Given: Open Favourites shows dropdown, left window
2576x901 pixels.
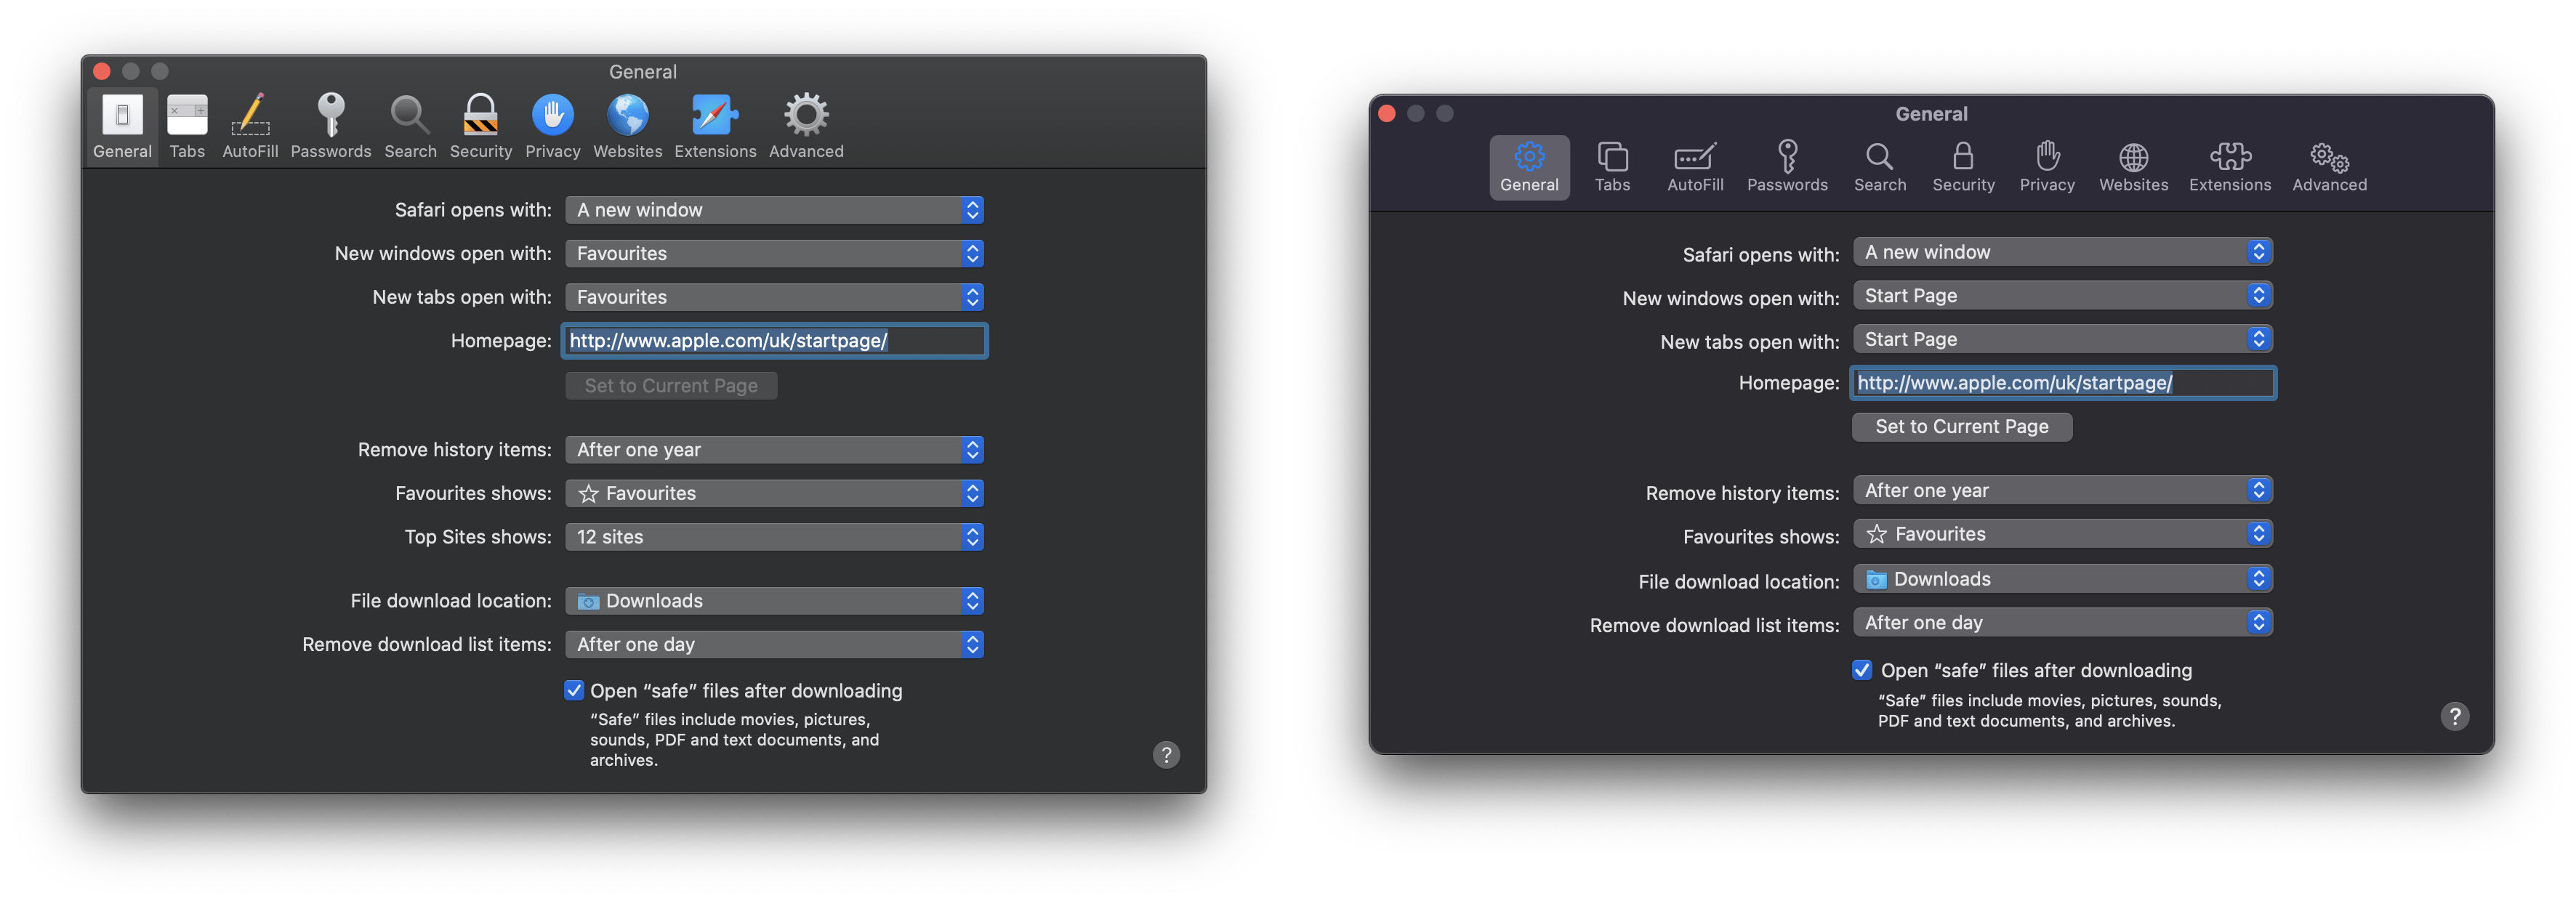Looking at the screenshot, I should coord(774,493).
